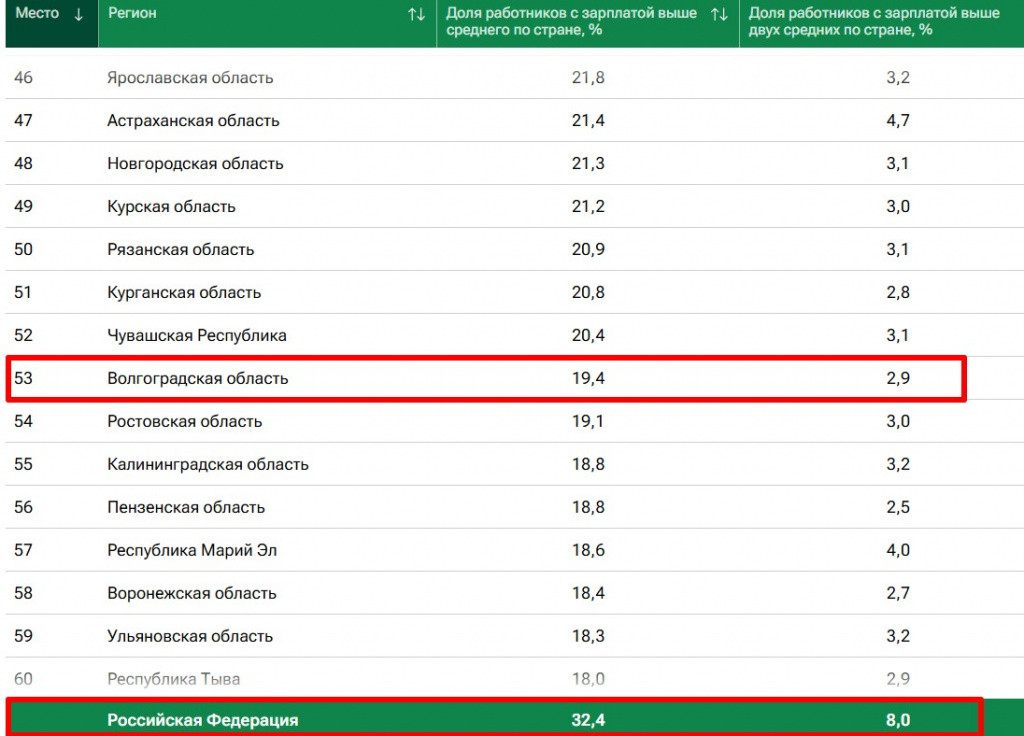Screen dimensions: 1024x736
Task: Click sort arrows for share above average salary
Action: (718, 14)
